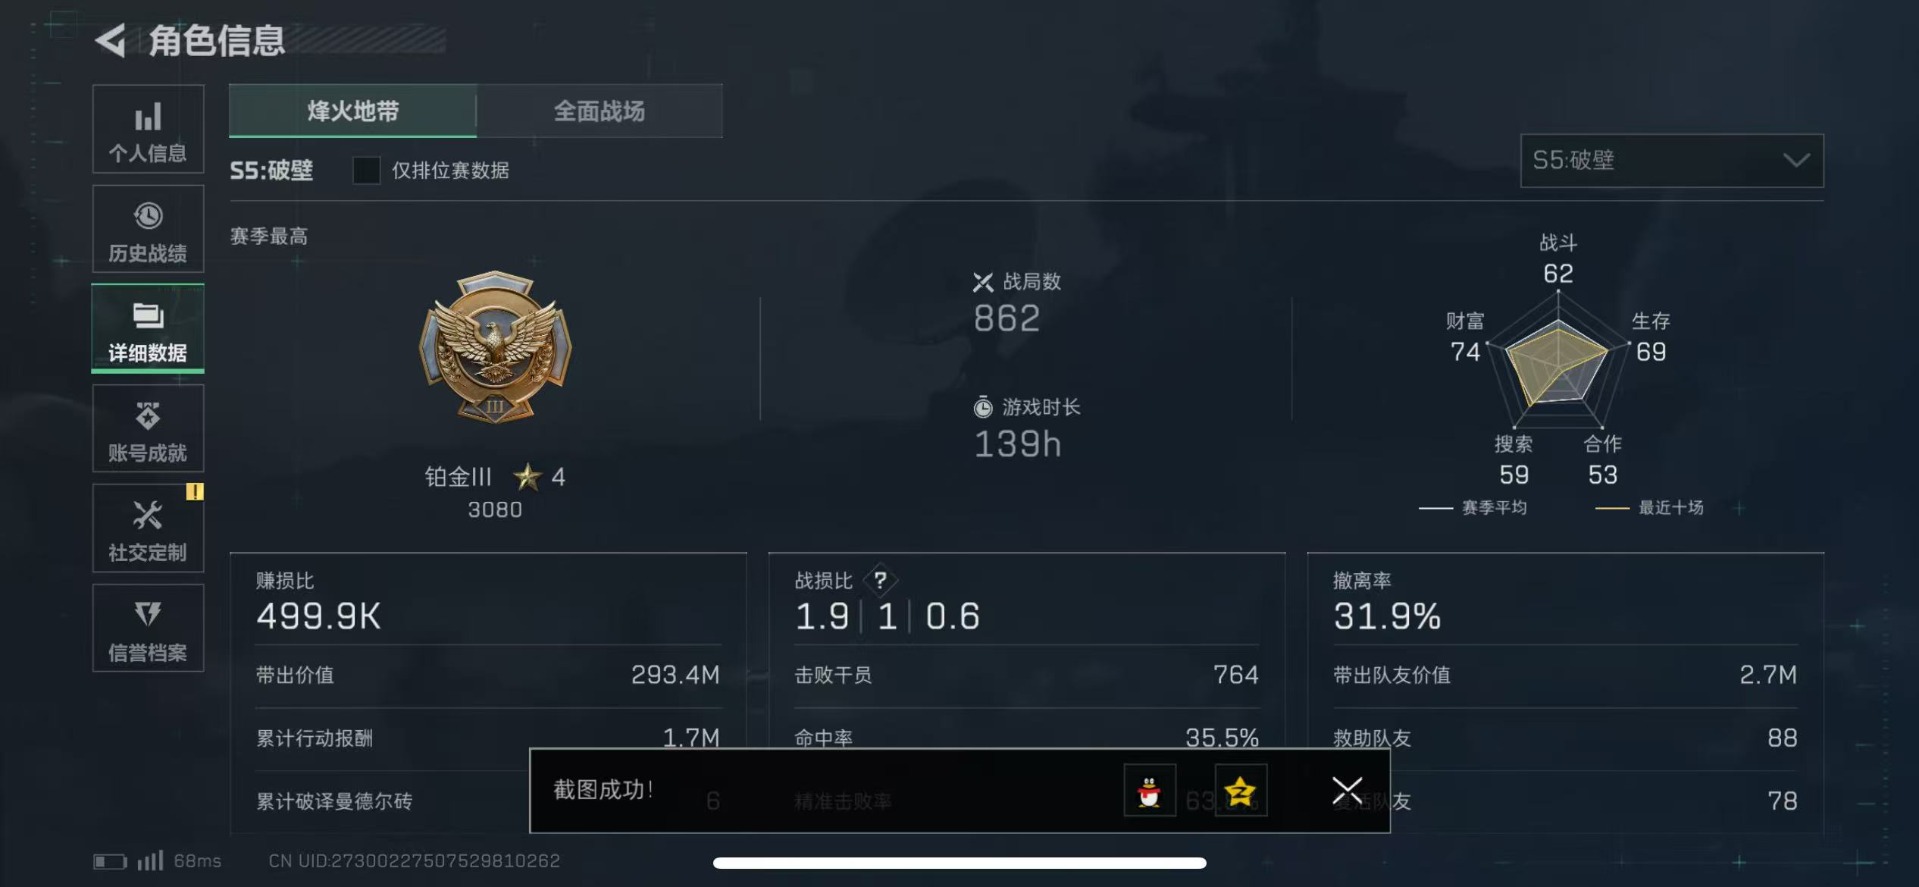This screenshot has height=887, width=1919.
Task: Click the dropdown chevron arrow
Action: (x=1796, y=161)
